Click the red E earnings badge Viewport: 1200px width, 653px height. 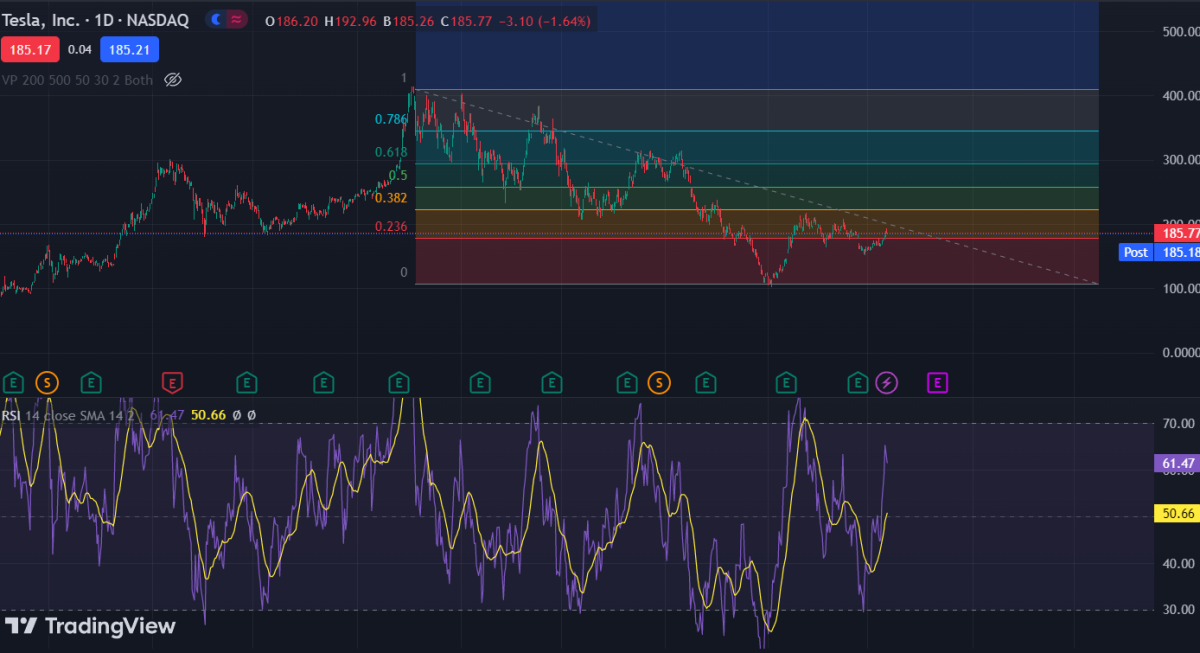point(173,382)
